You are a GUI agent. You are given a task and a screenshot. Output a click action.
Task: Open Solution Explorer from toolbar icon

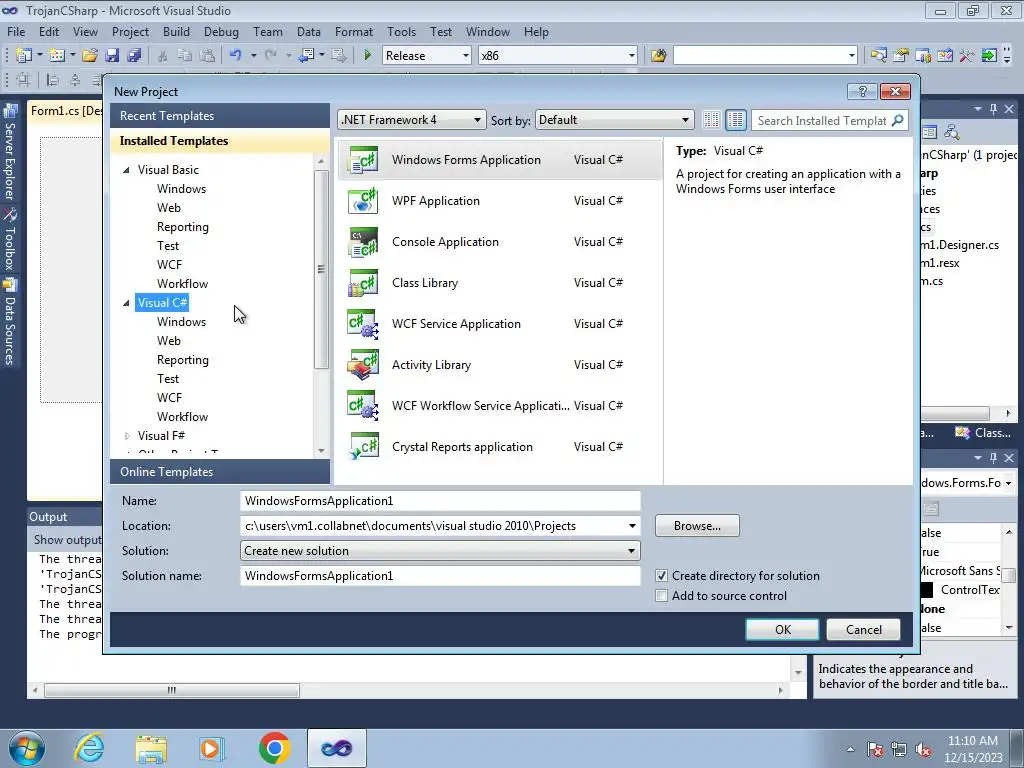coord(878,56)
